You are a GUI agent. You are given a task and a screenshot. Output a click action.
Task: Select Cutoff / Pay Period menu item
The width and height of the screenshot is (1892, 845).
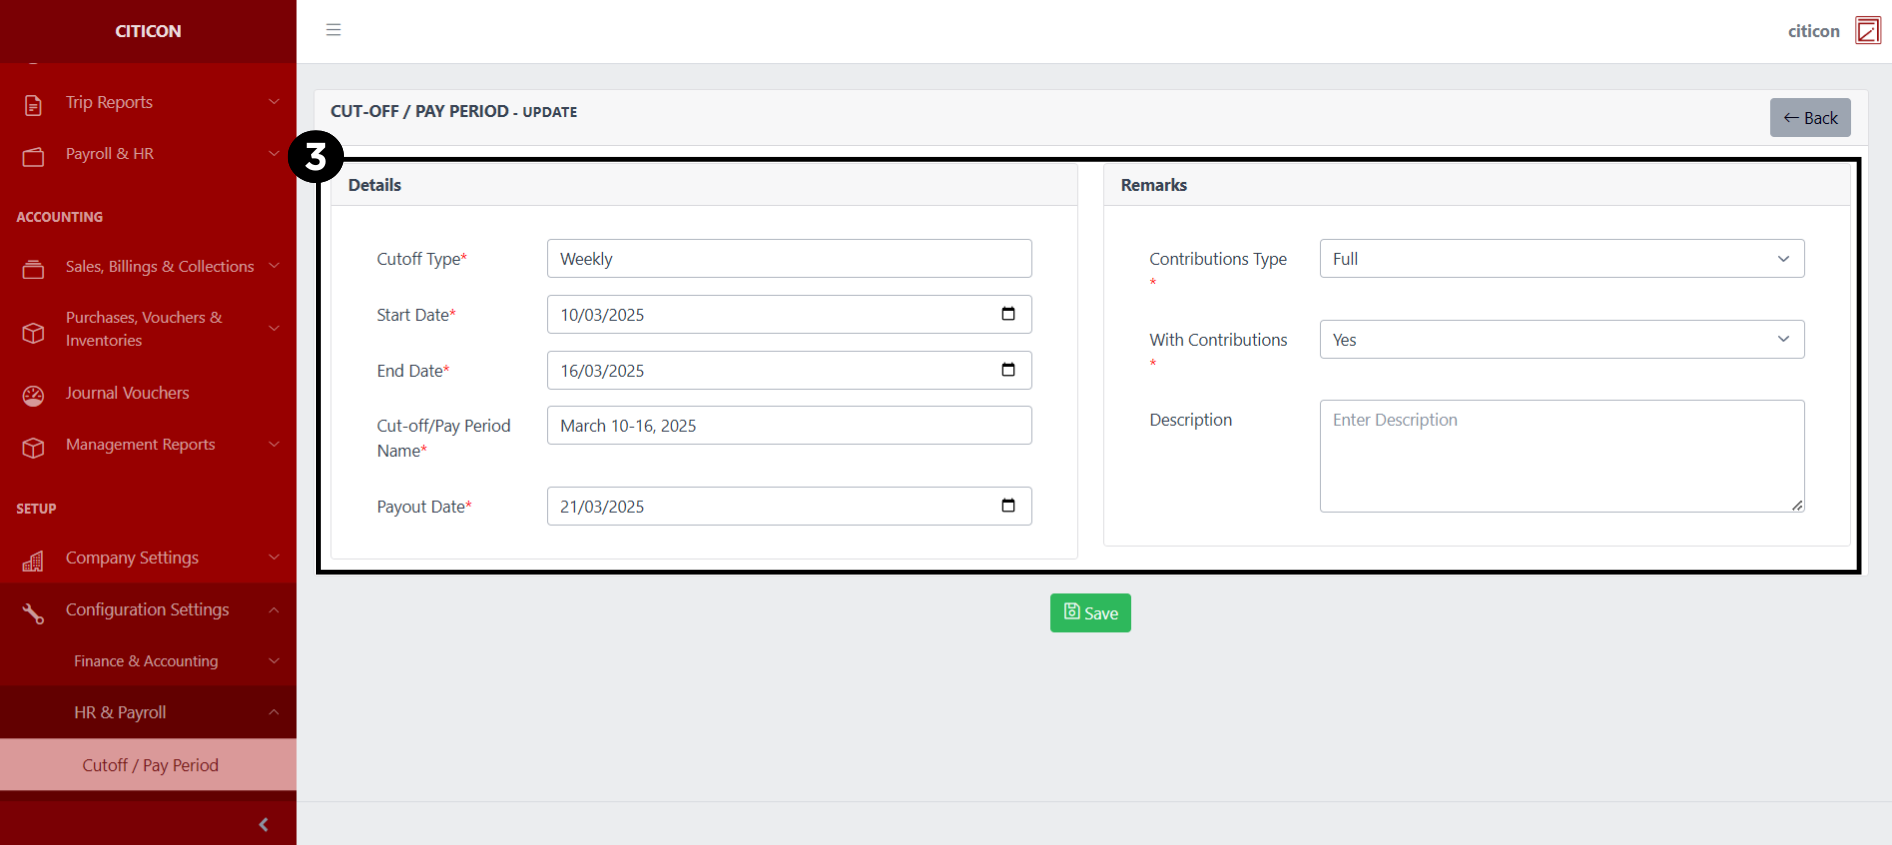tap(150, 765)
